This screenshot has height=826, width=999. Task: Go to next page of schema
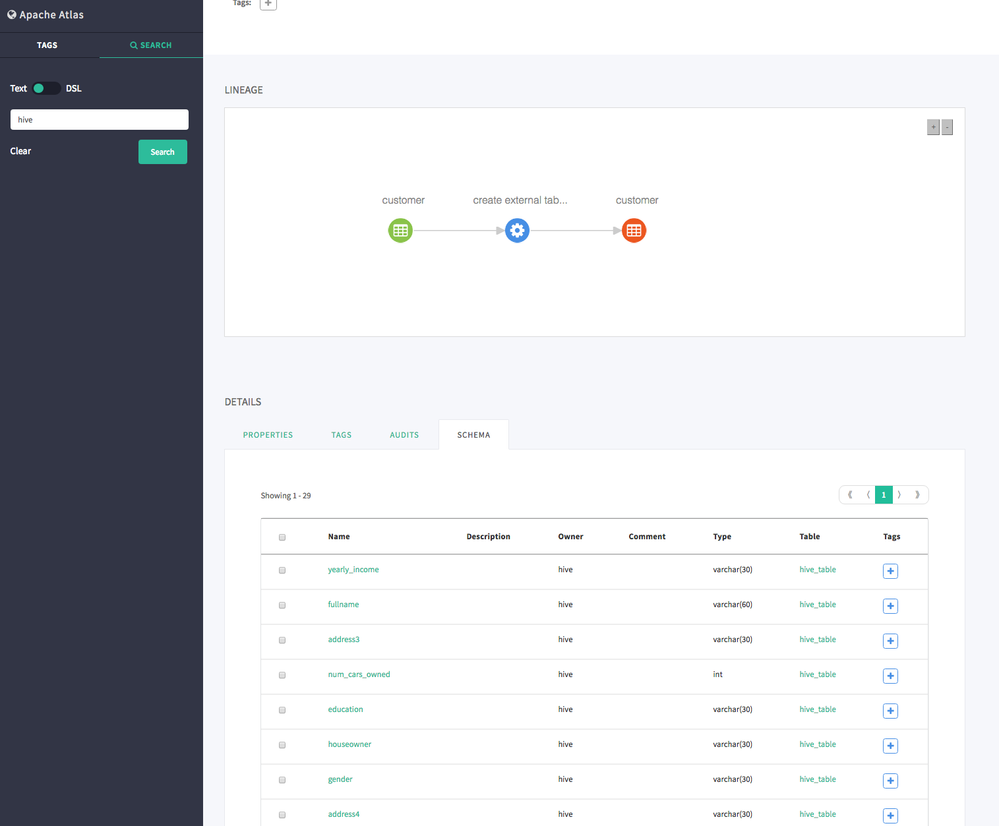(900, 495)
